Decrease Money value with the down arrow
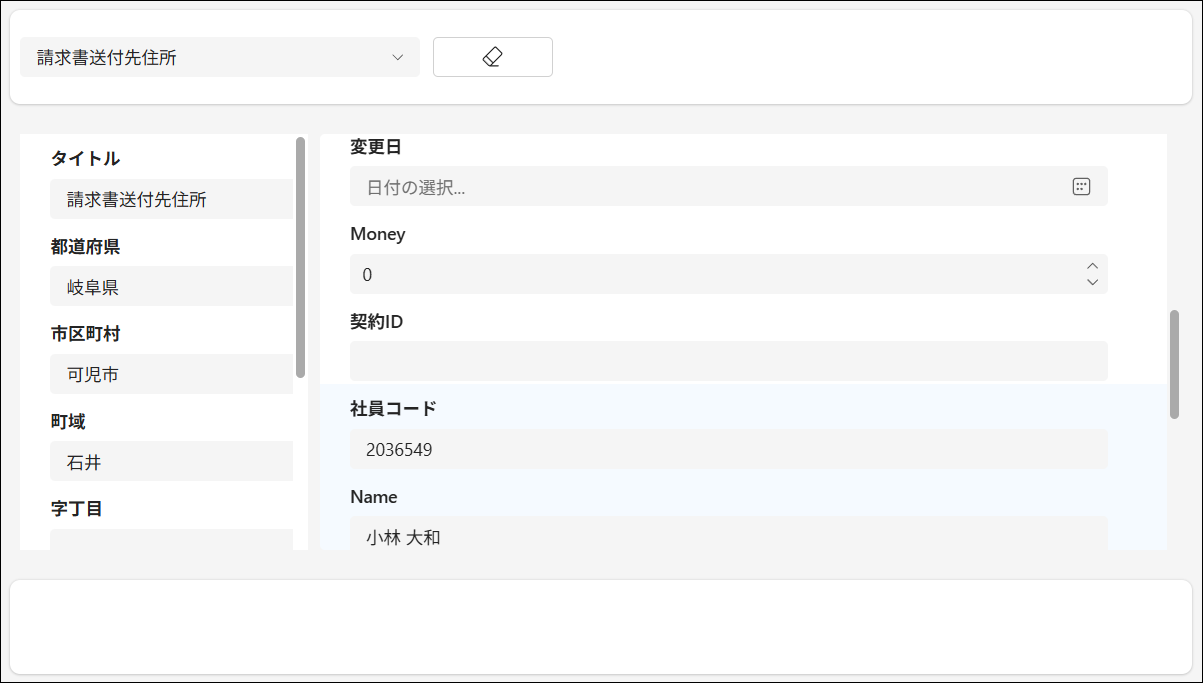This screenshot has height=683, width=1203. tap(1092, 282)
